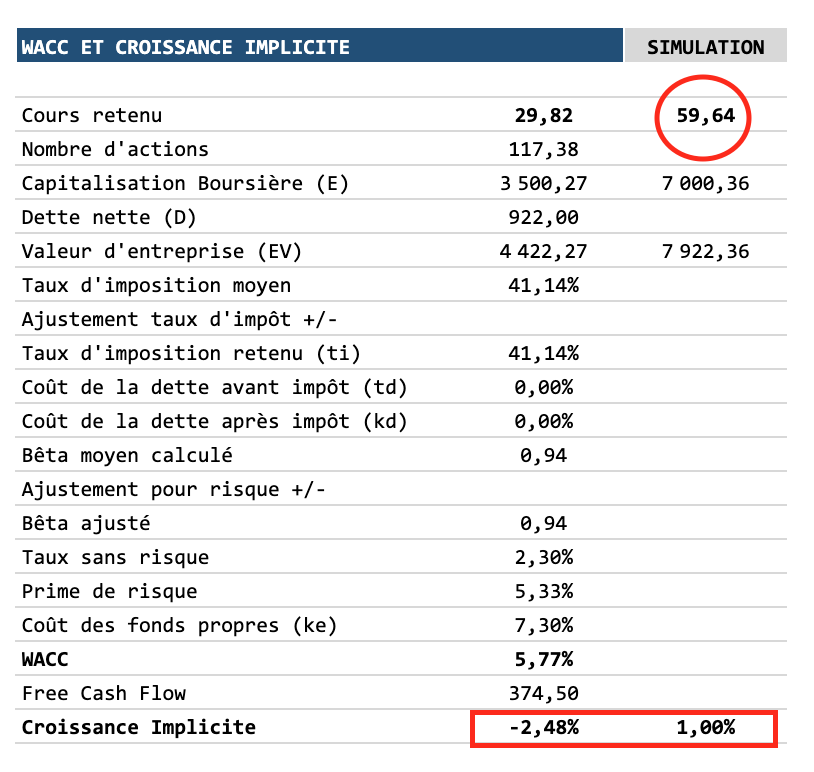The width and height of the screenshot is (814, 772).
Task: Click the Nombre d'actions value 117,38
Action: coord(543,150)
